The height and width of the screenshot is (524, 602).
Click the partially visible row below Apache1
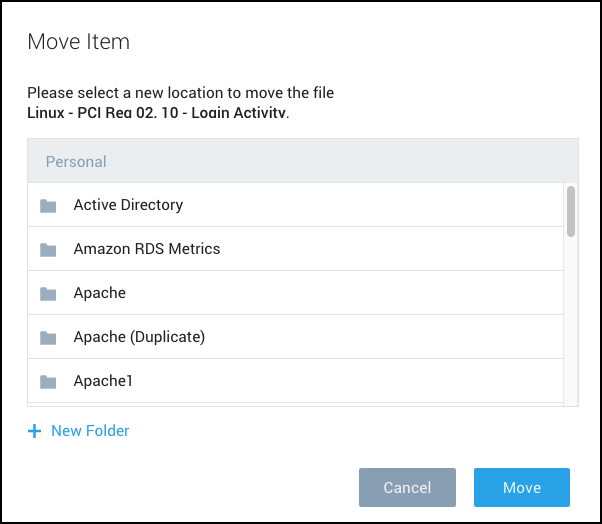pos(295,404)
